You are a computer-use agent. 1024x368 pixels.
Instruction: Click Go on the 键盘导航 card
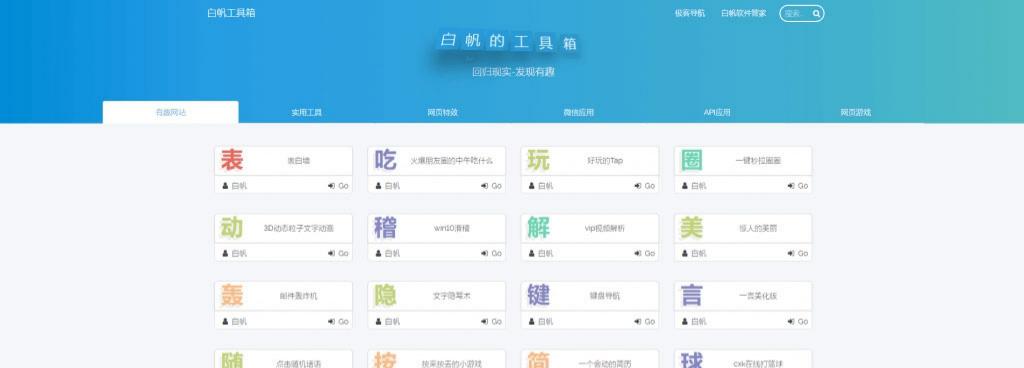click(645, 321)
